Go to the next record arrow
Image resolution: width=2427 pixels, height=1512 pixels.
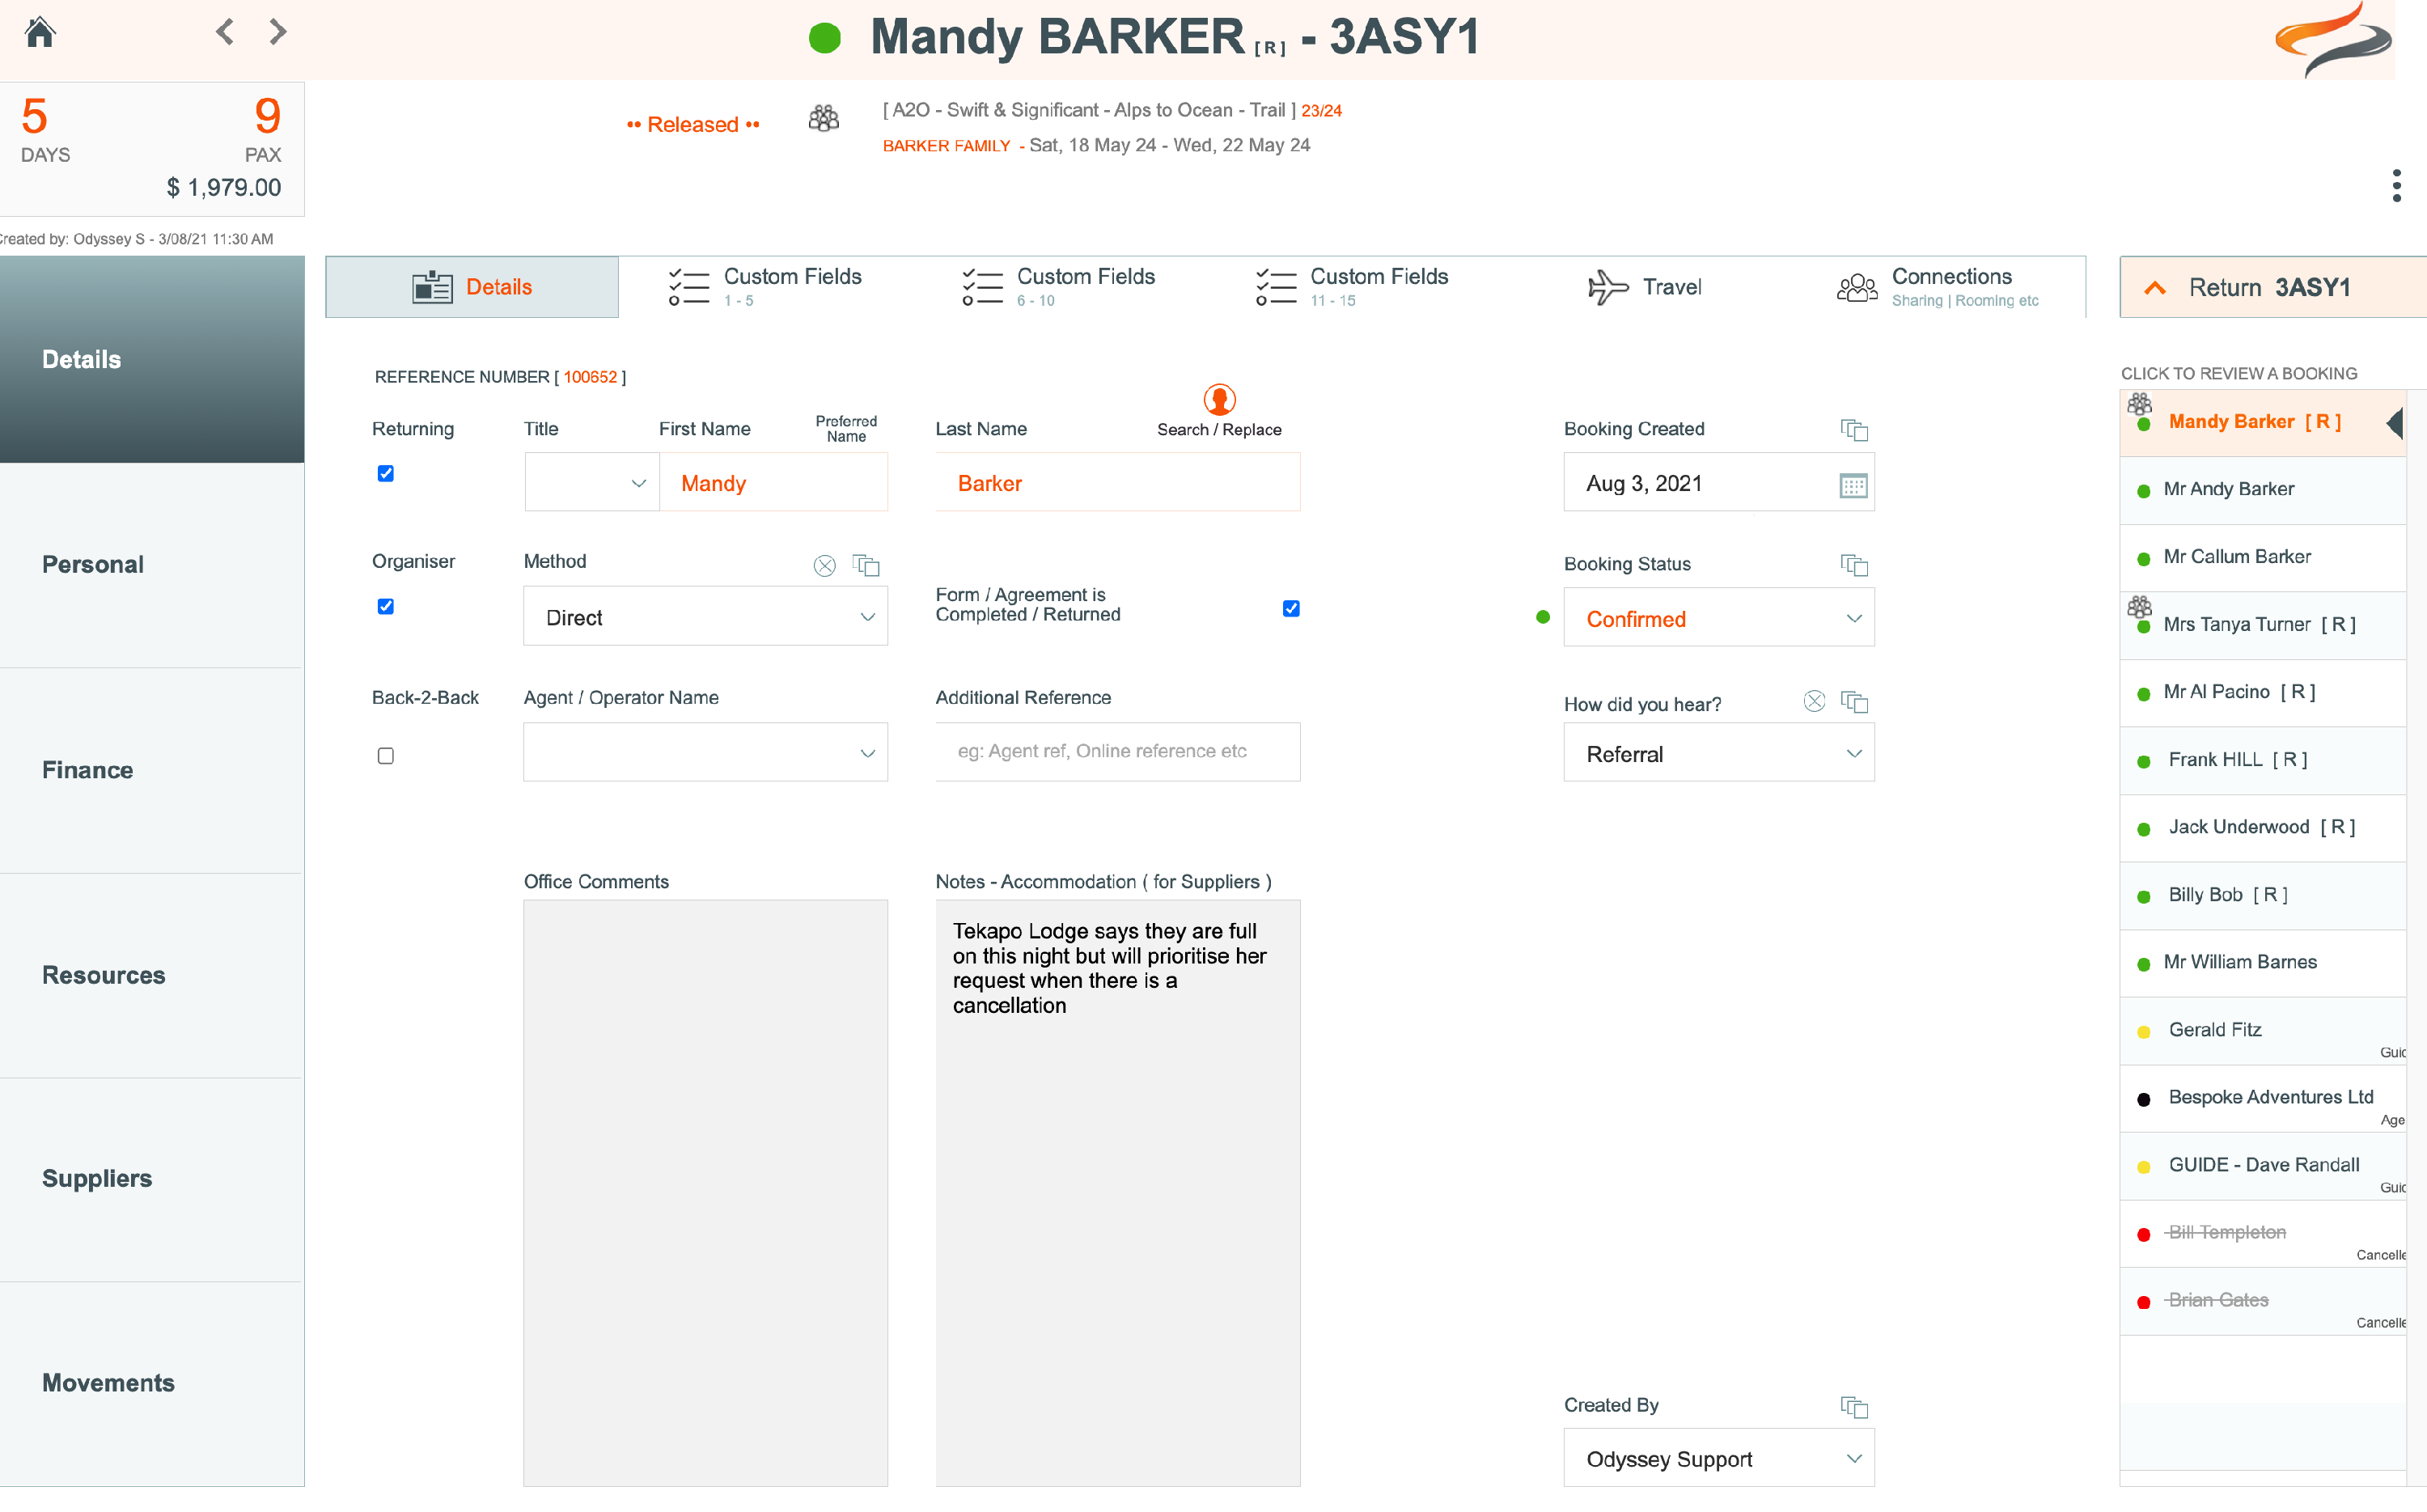pyautogui.click(x=278, y=32)
